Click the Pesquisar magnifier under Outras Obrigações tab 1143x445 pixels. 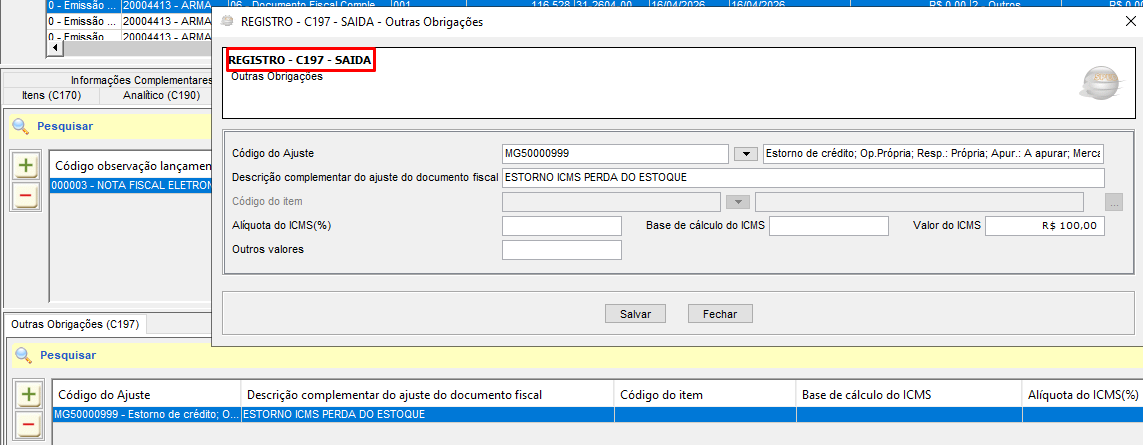tap(20, 355)
